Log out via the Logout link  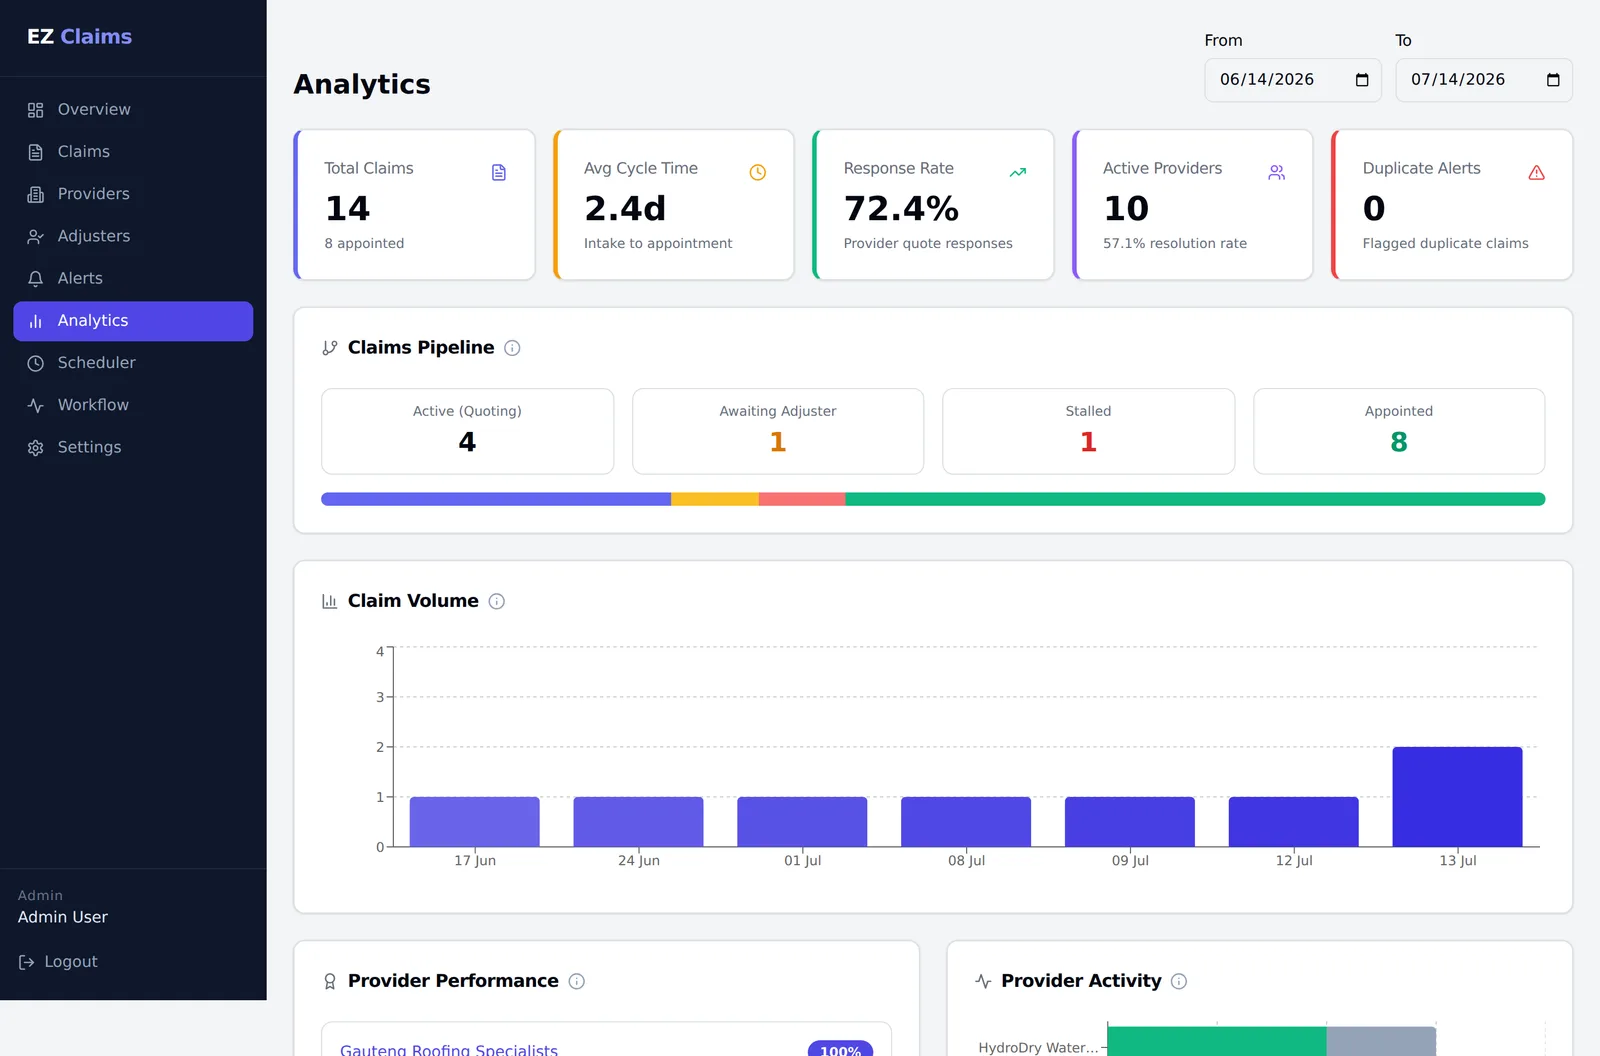[x=58, y=962]
